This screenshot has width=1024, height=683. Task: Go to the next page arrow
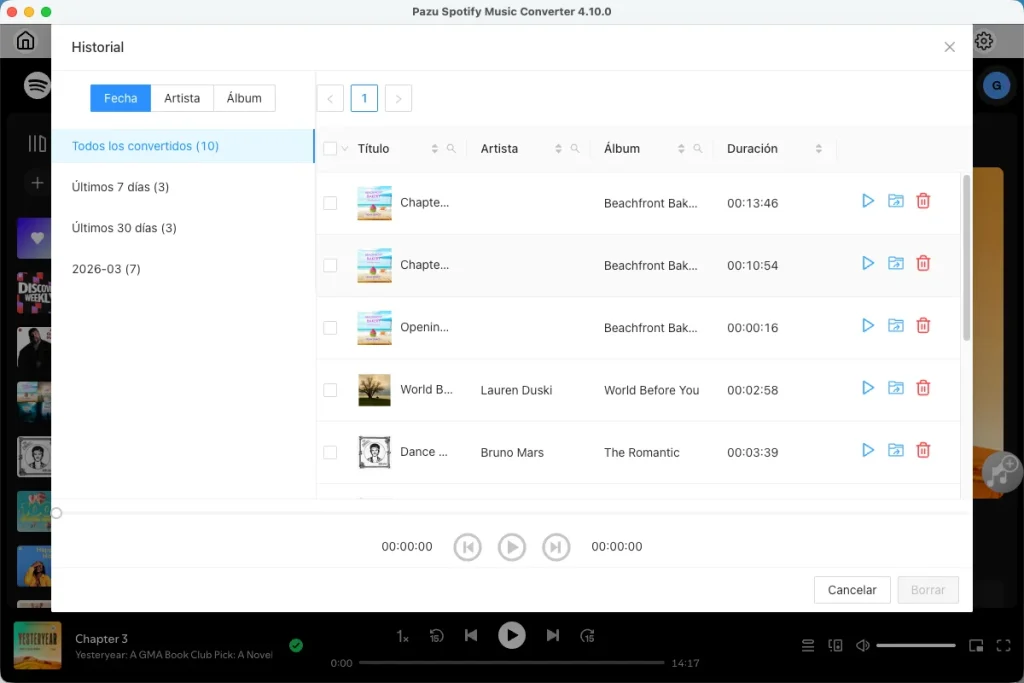(398, 99)
